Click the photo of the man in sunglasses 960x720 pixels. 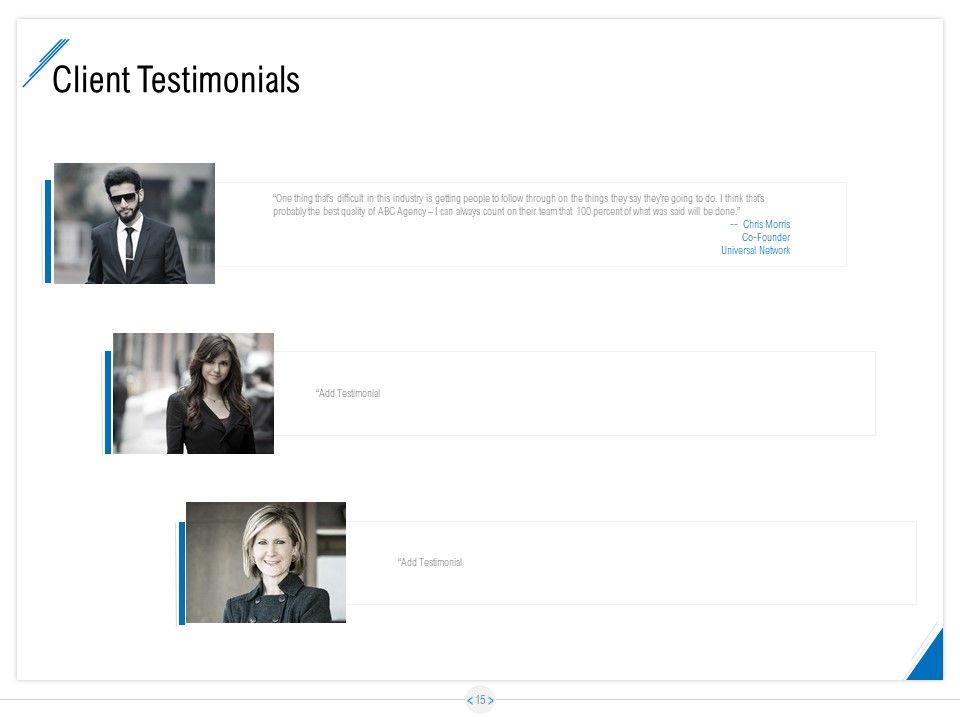134,223
